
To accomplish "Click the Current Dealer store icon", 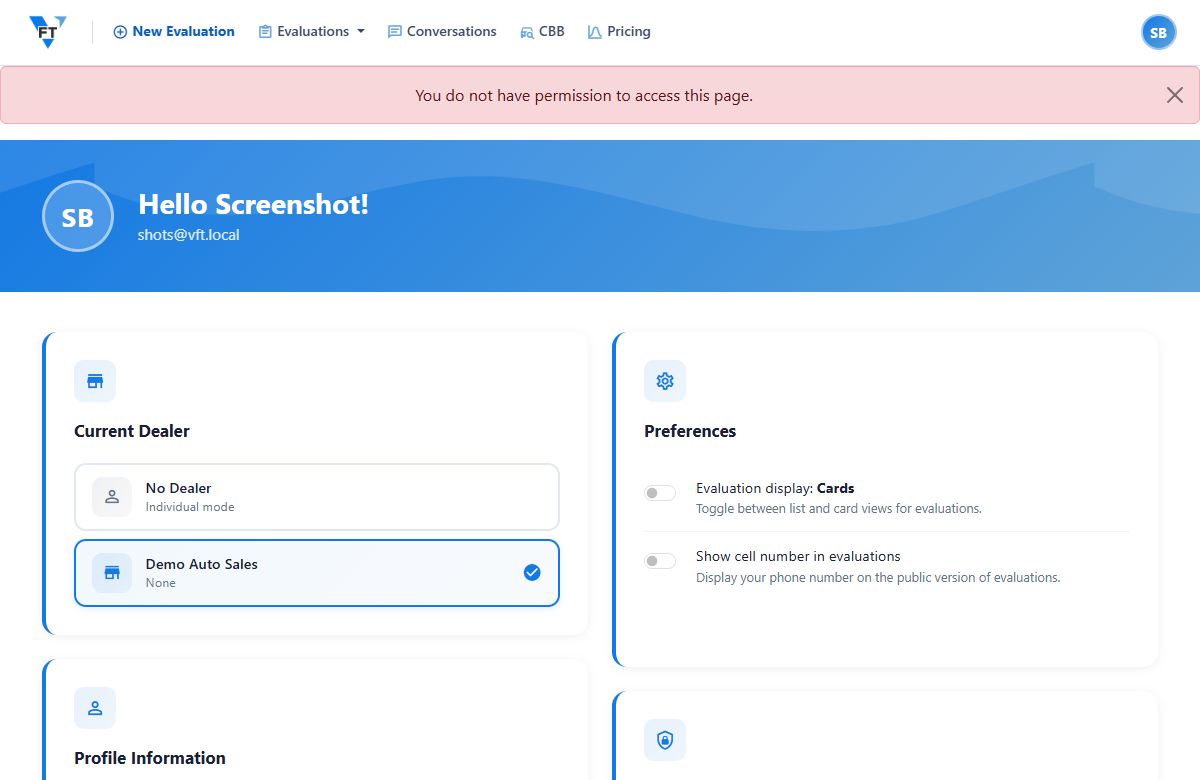I will click(x=95, y=381).
